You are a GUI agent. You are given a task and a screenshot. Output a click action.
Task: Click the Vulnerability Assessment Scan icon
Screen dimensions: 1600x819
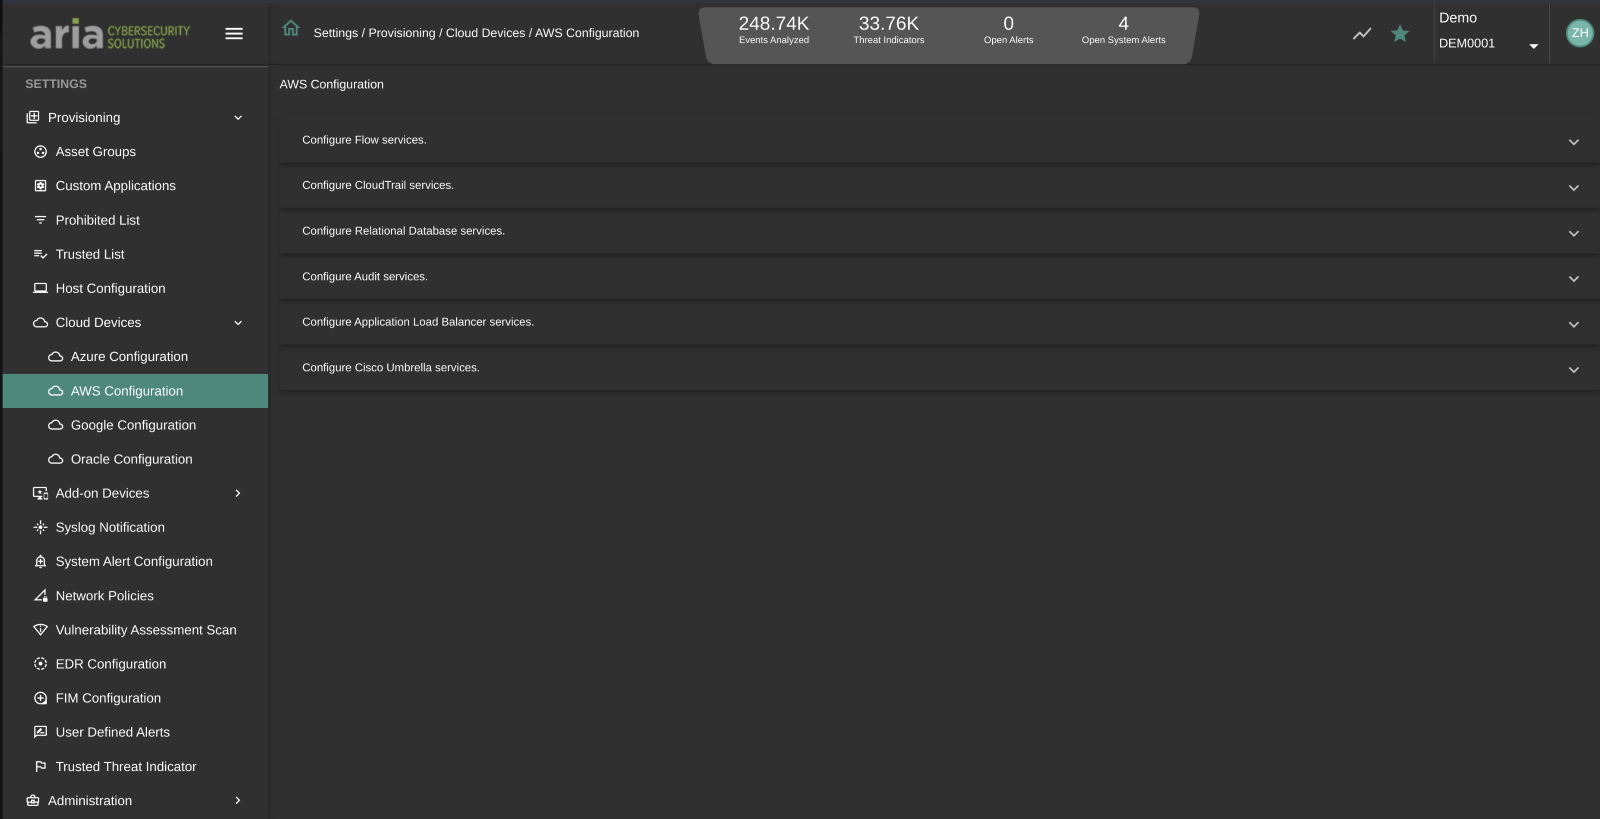point(41,630)
